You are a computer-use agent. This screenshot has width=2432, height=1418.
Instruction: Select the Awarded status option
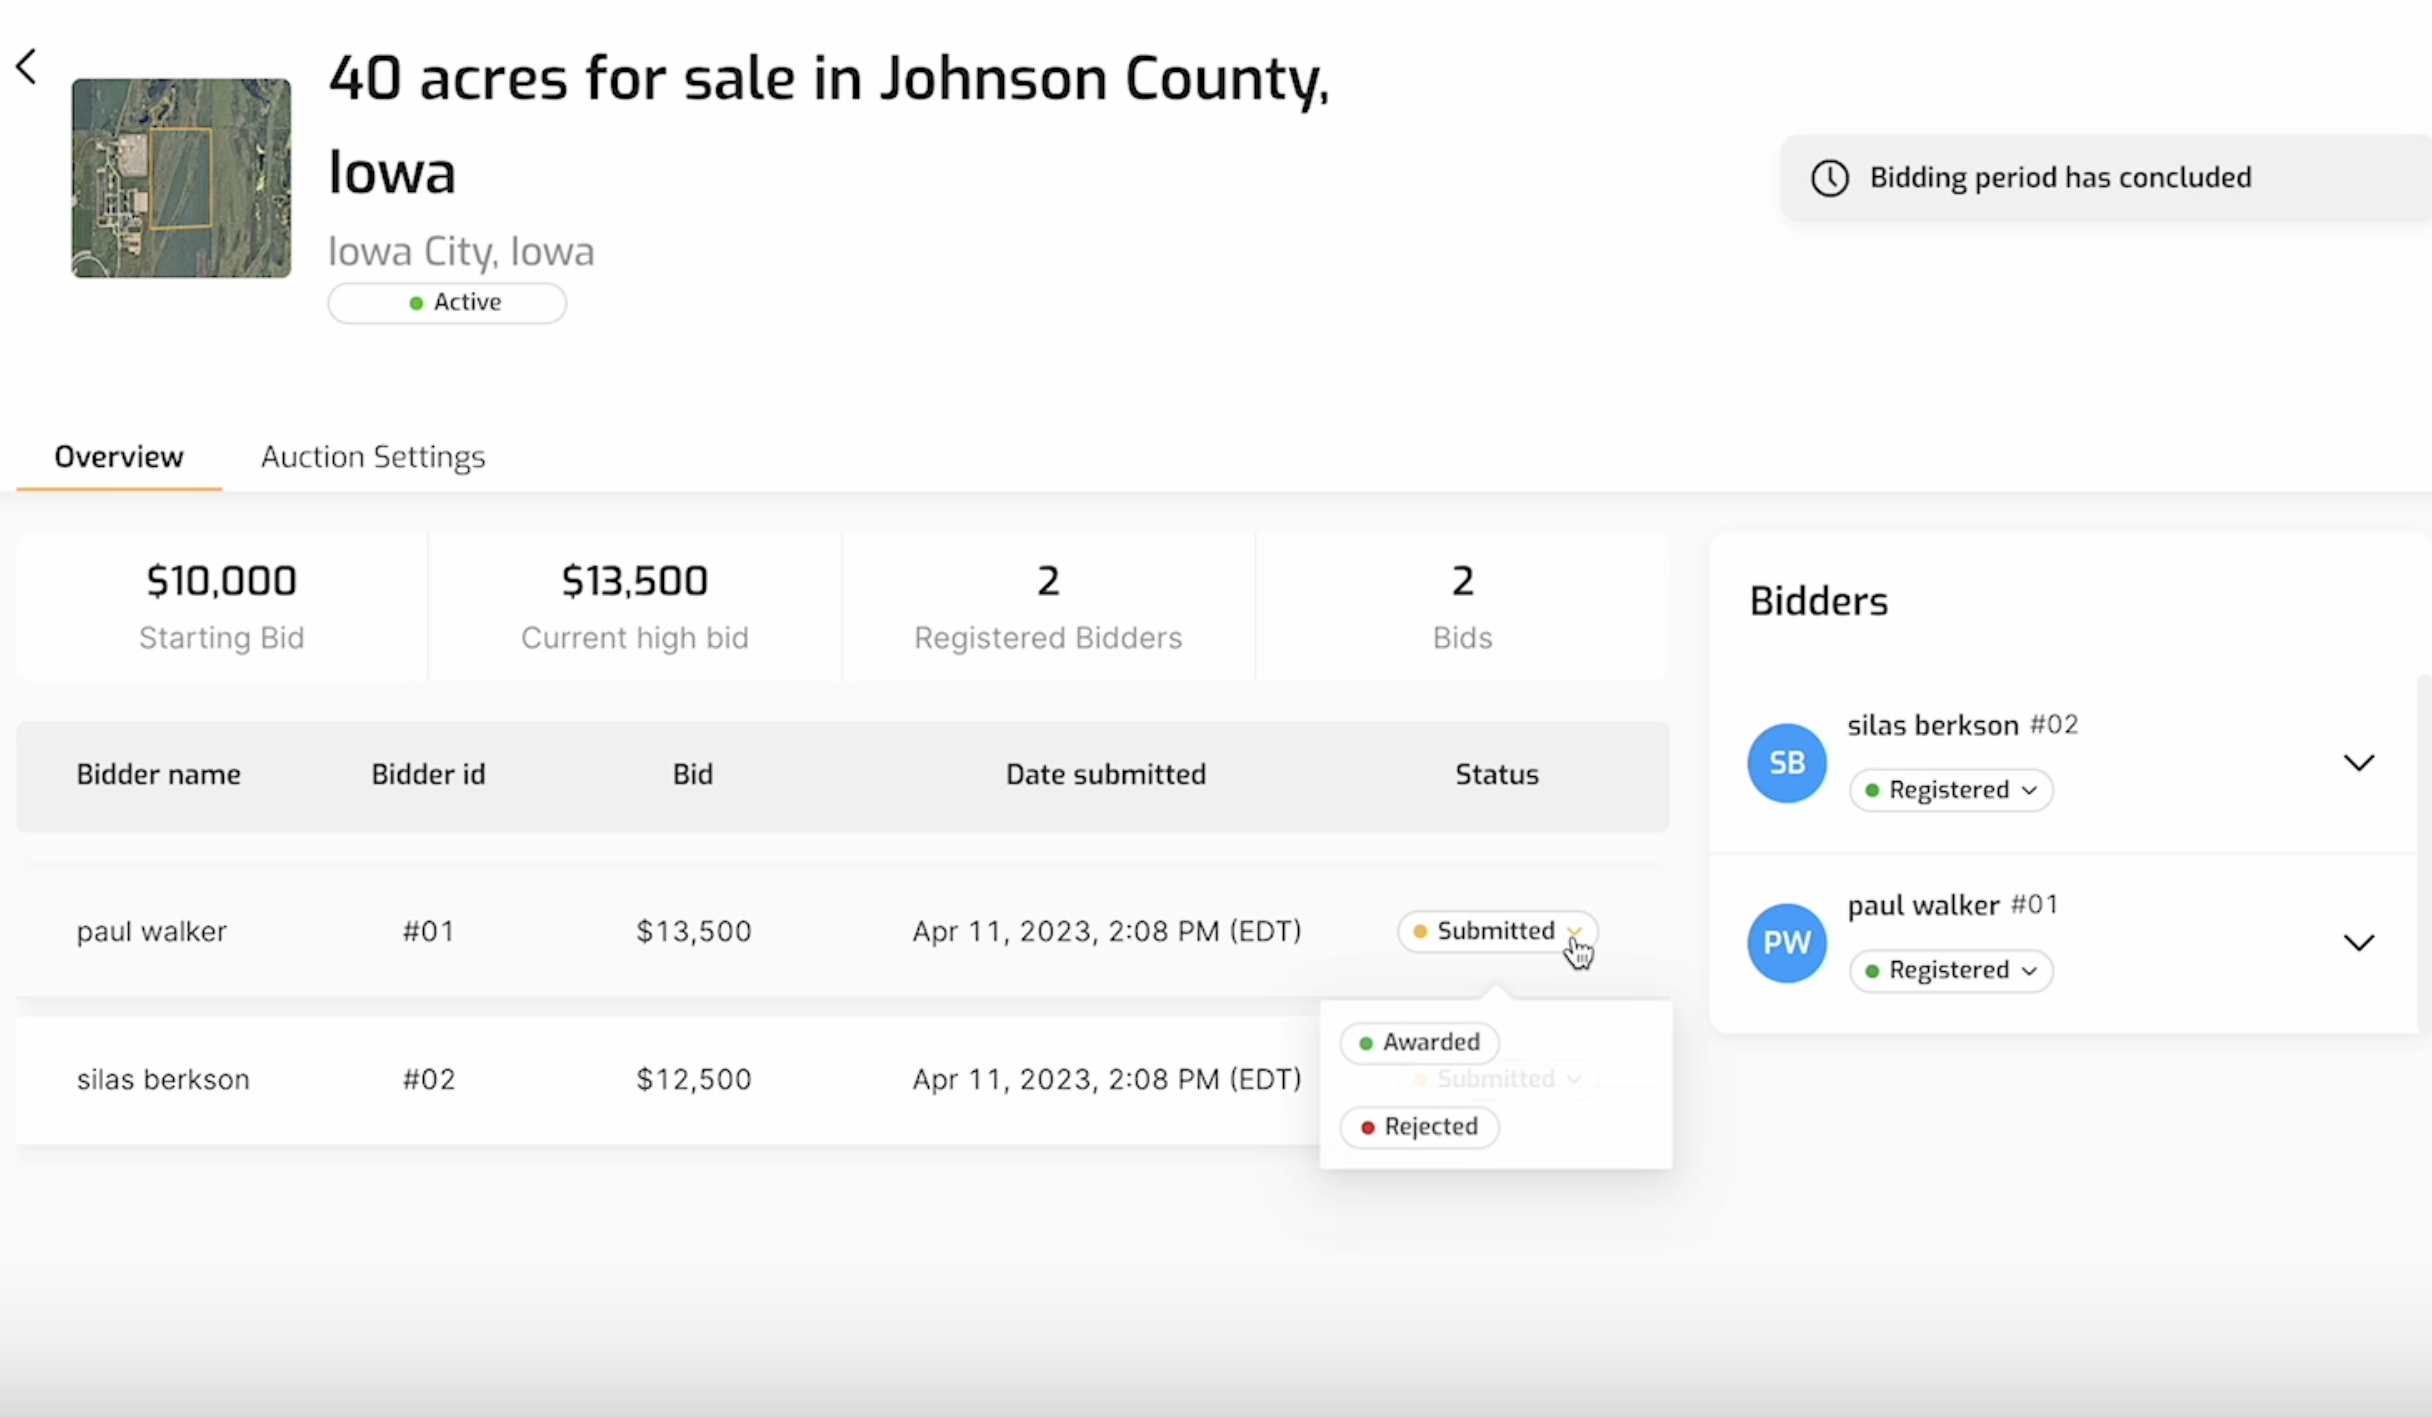pos(1418,1042)
